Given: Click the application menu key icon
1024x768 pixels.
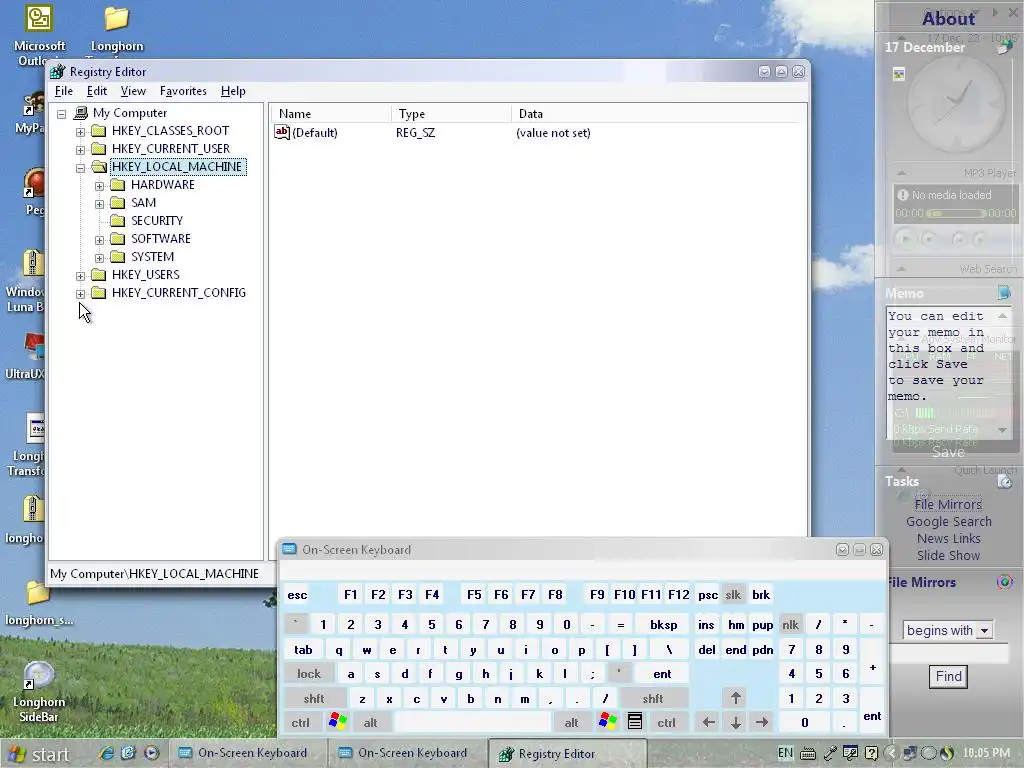Looking at the screenshot, I should coord(635,722).
